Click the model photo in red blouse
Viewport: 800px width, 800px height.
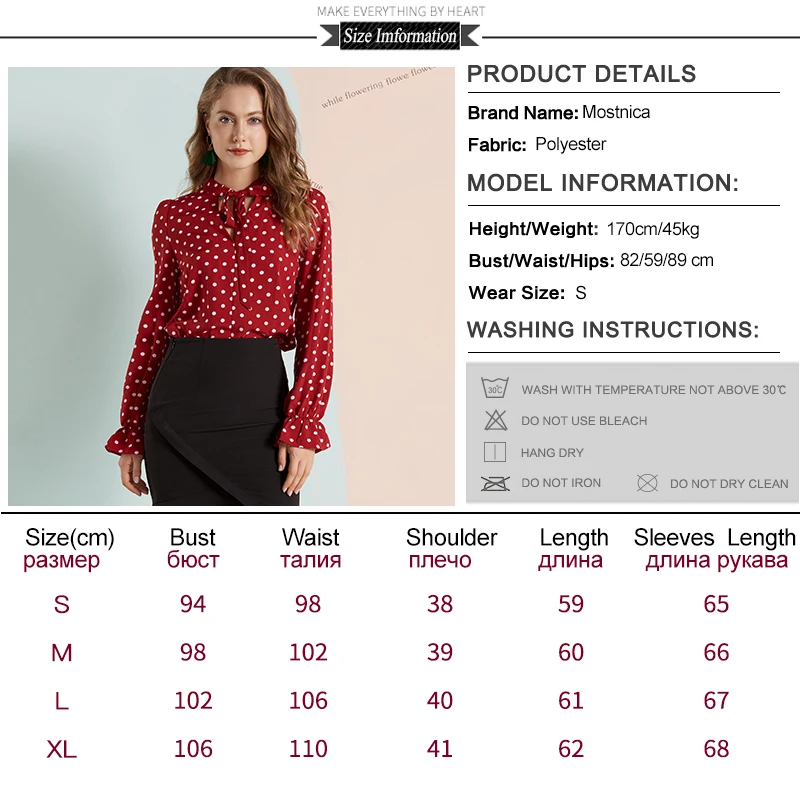coord(231,286)
